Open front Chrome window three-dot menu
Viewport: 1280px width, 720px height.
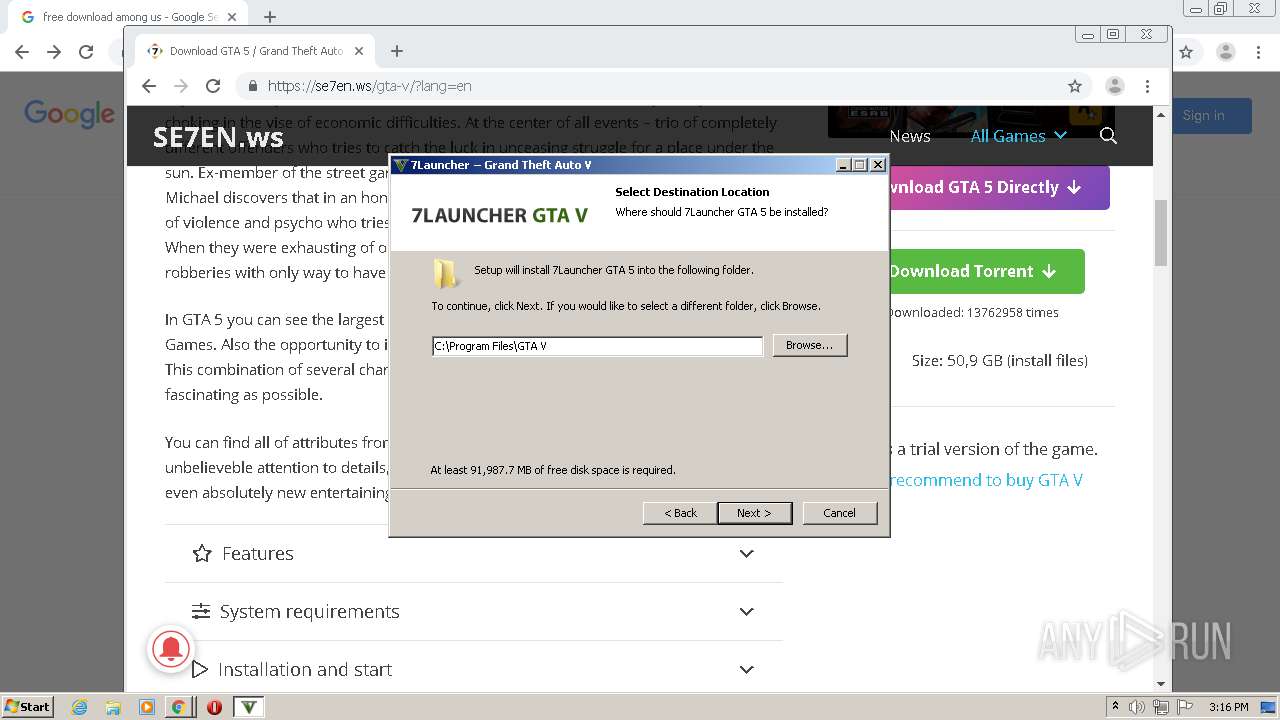pyautogui.click(x=1148, y=86)
